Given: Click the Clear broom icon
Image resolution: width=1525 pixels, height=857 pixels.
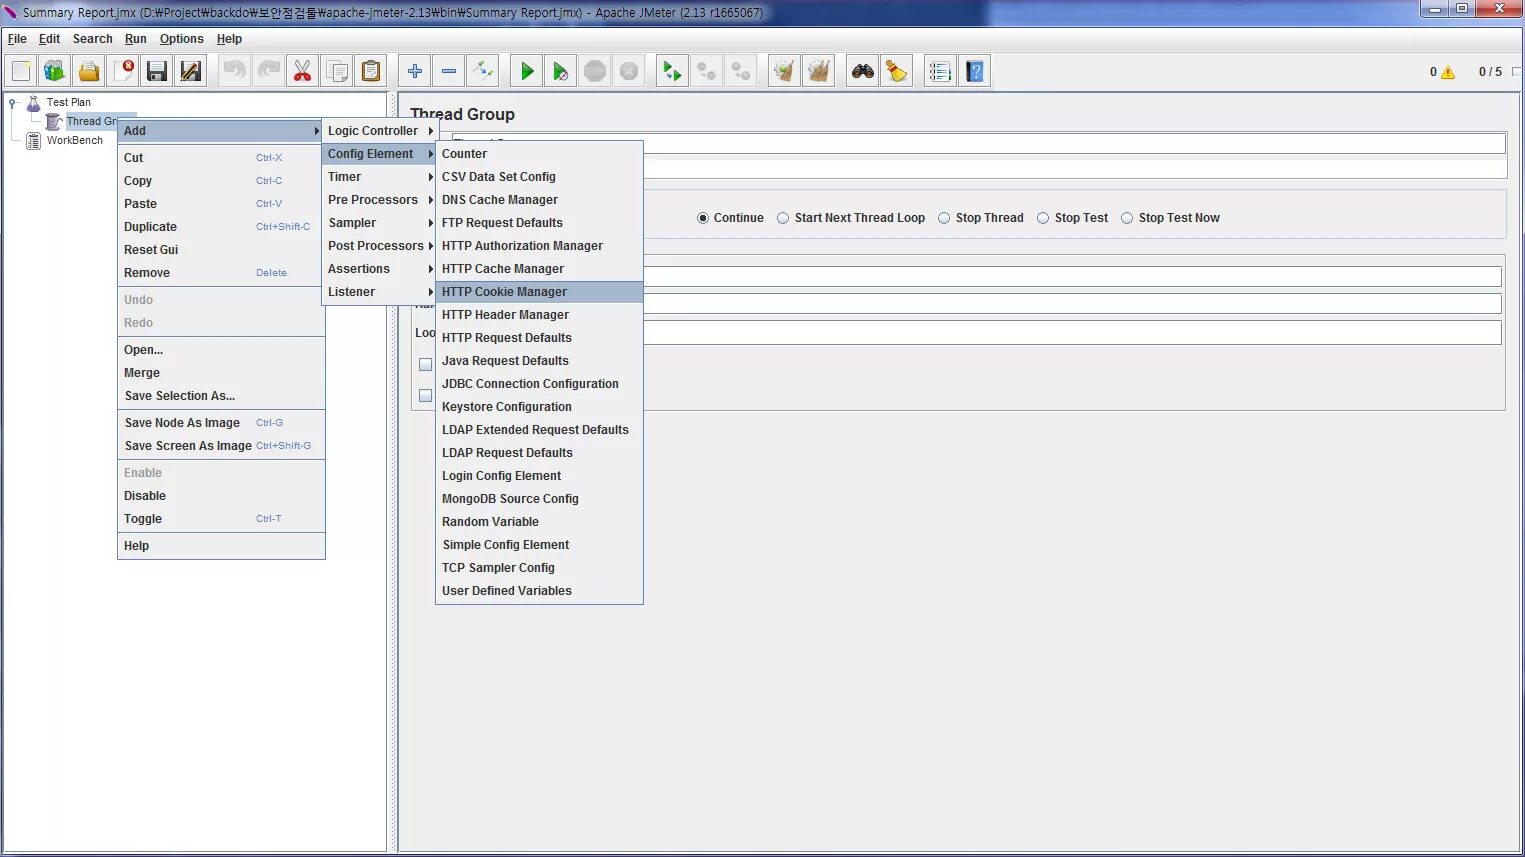Looking at the screenshot, I should pyautogui.click(x=784, y=71).
